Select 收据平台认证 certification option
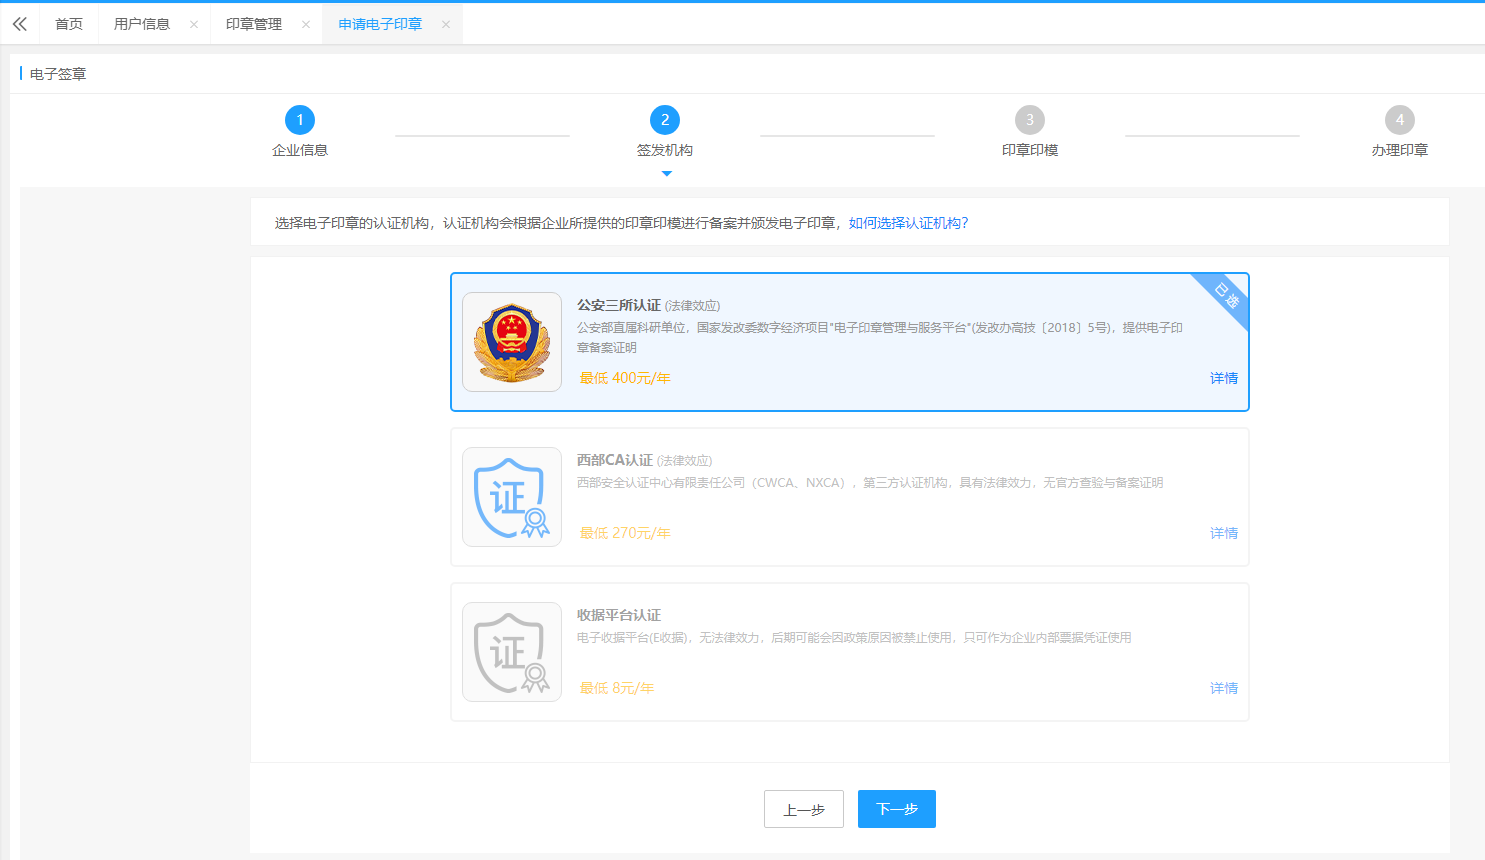Screen dimensions: 1485x860 [x=618, y=615]
